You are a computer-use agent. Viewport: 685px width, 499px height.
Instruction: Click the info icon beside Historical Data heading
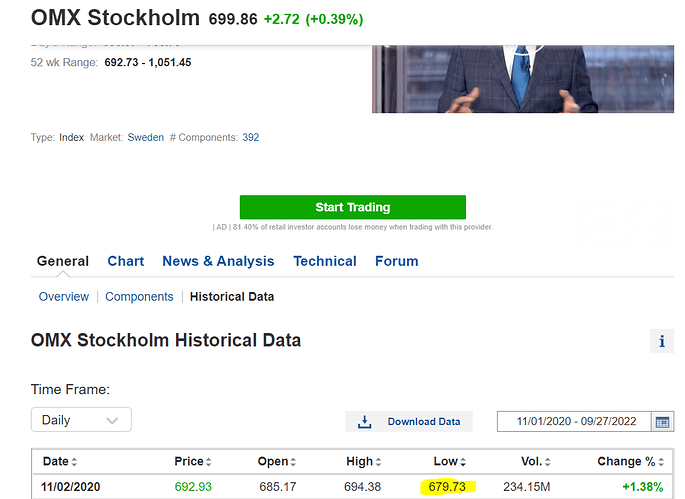tap(661, 341)
